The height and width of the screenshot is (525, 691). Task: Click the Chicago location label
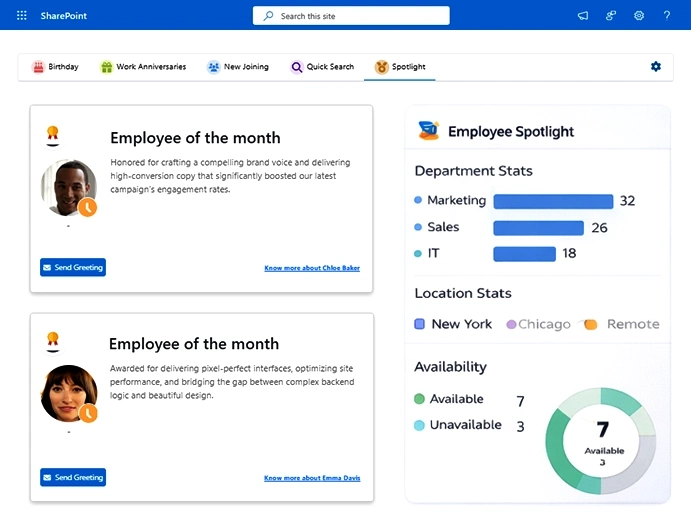pos(544,324)
